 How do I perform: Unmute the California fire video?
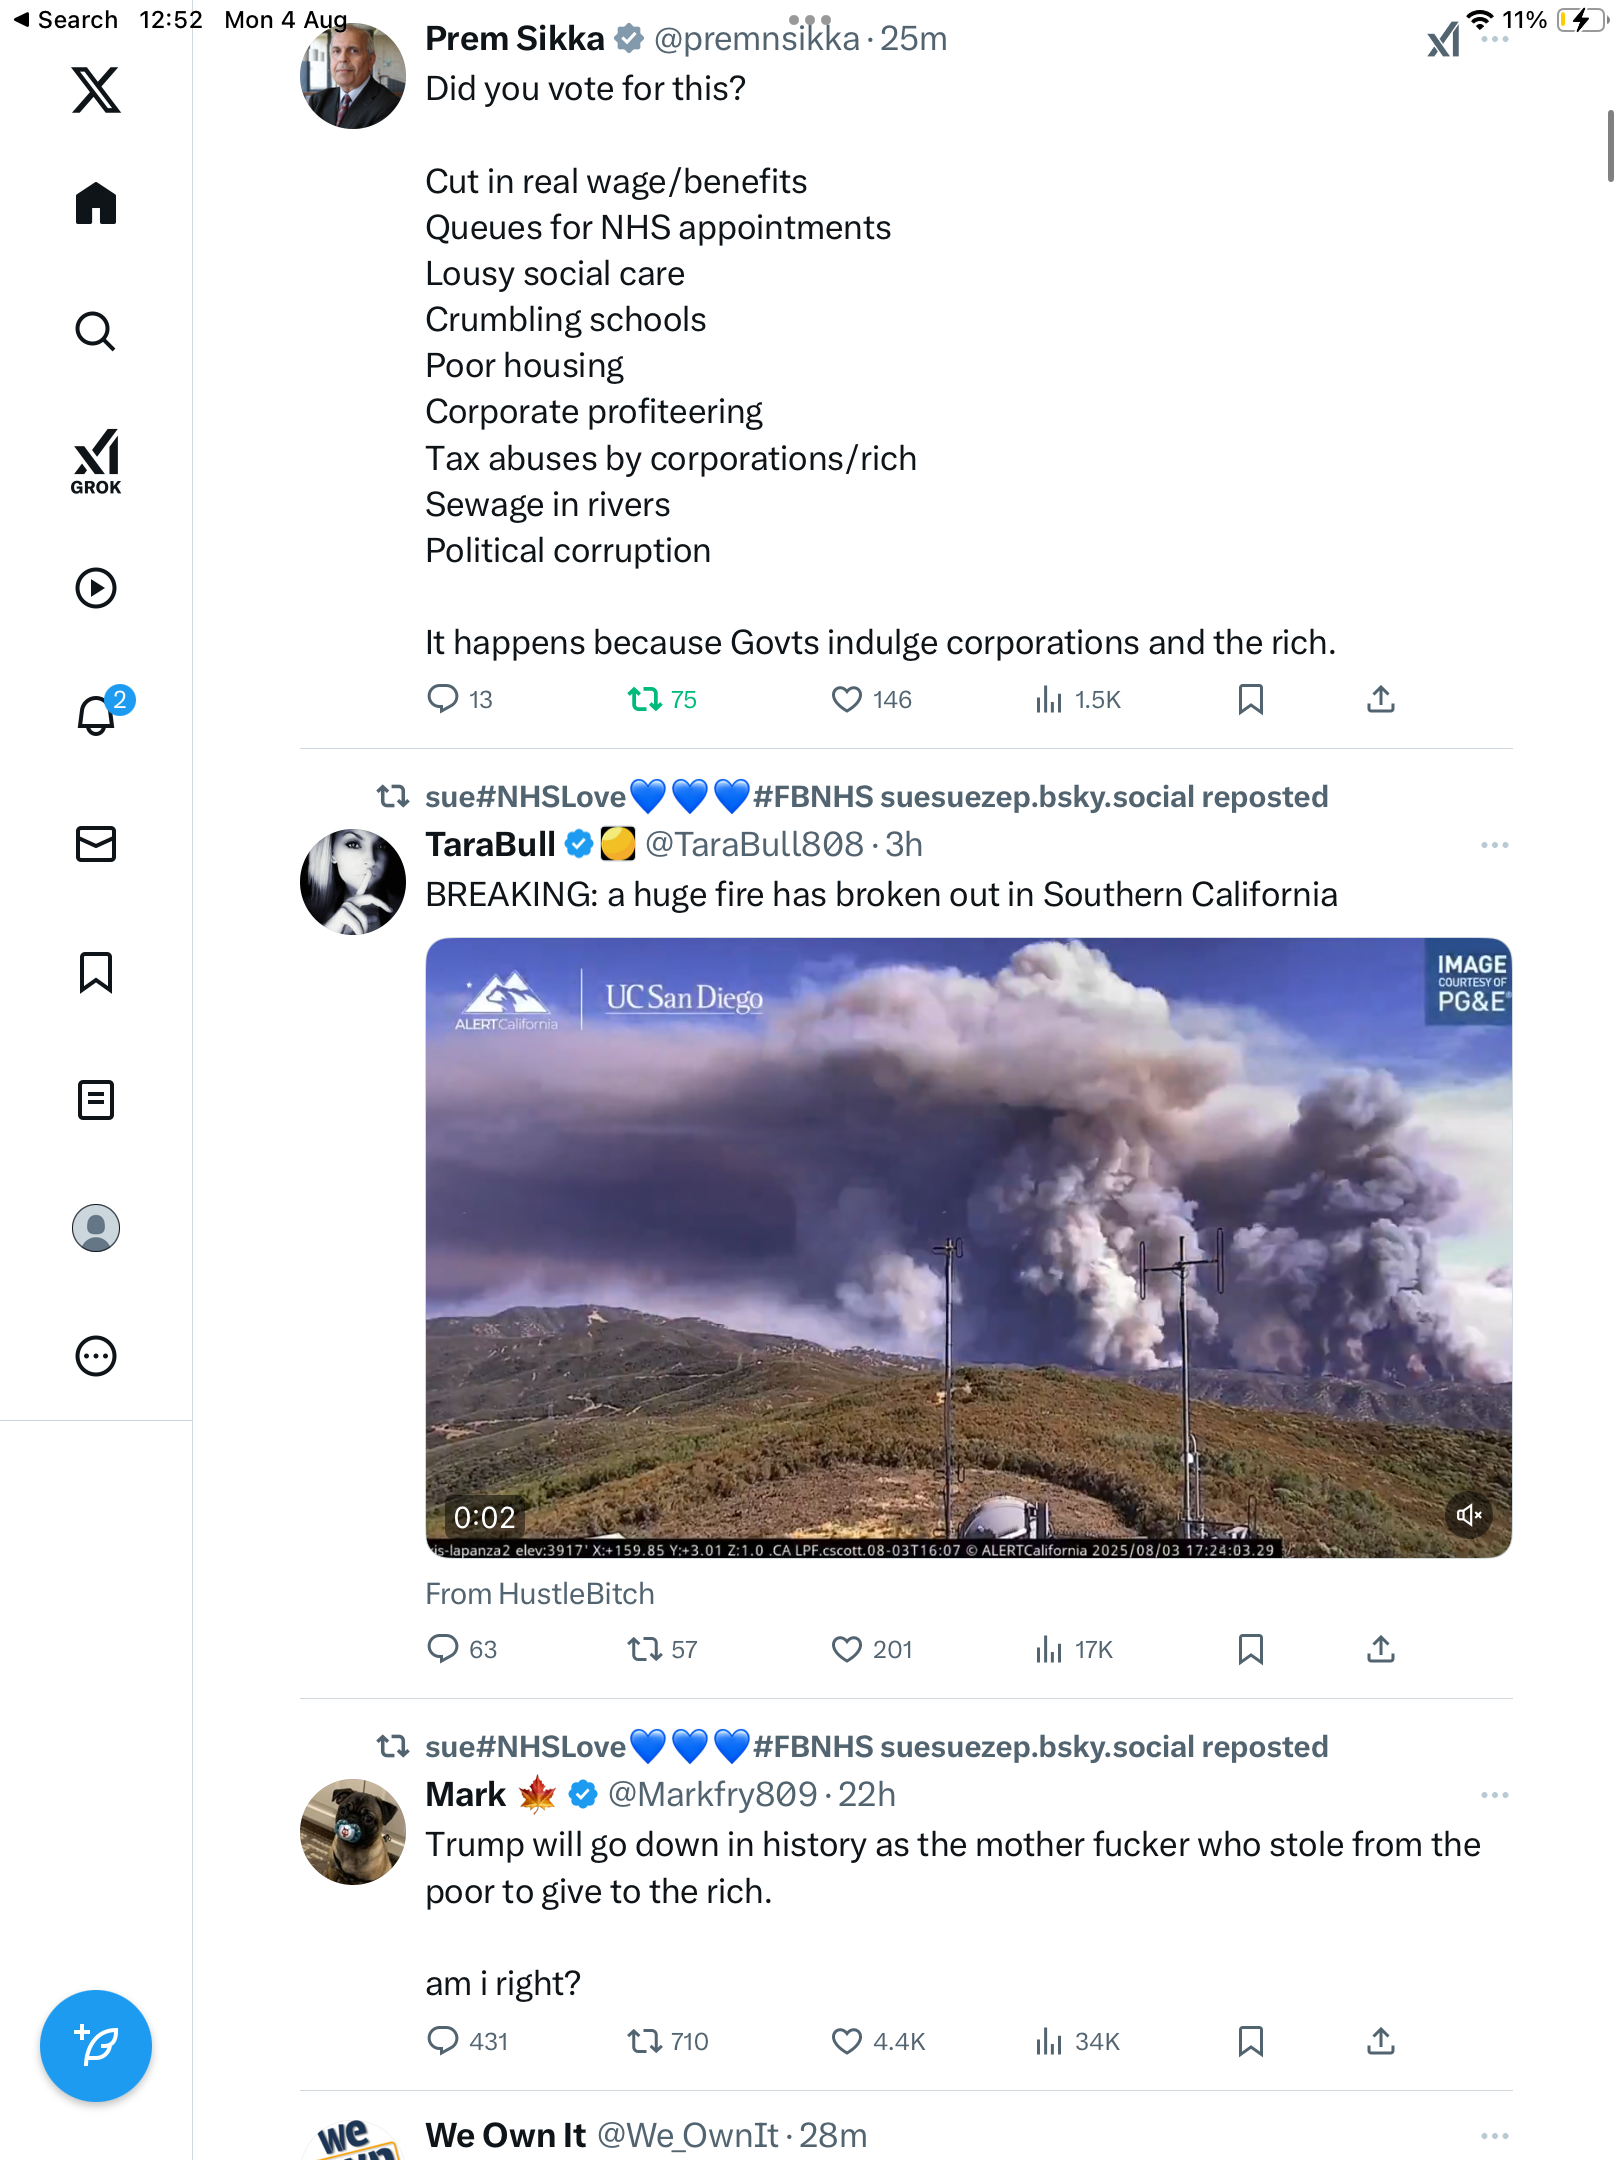click(x=1468, y=1515)
